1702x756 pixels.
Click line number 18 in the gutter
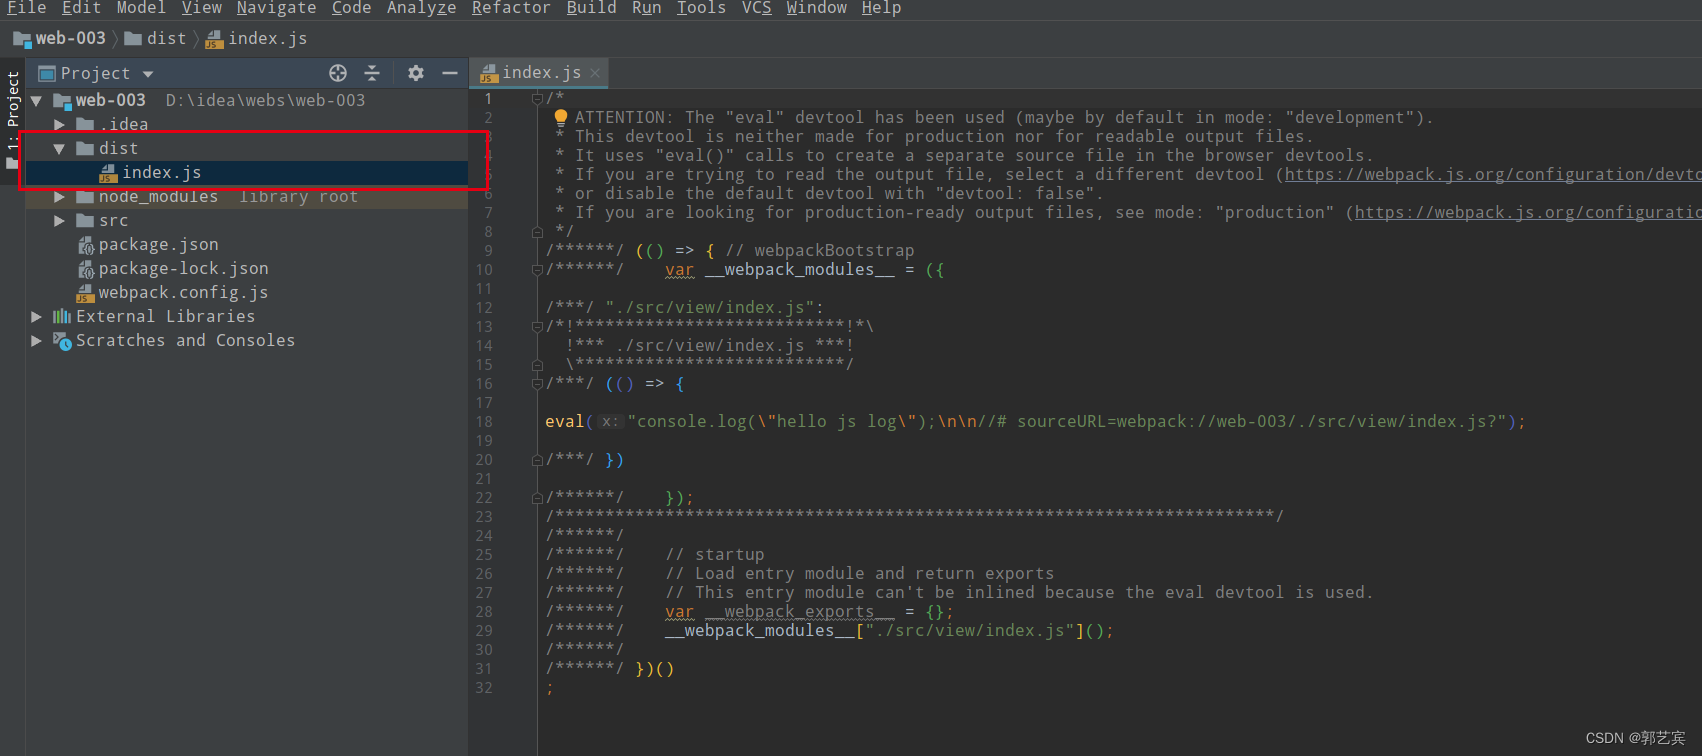484,422
